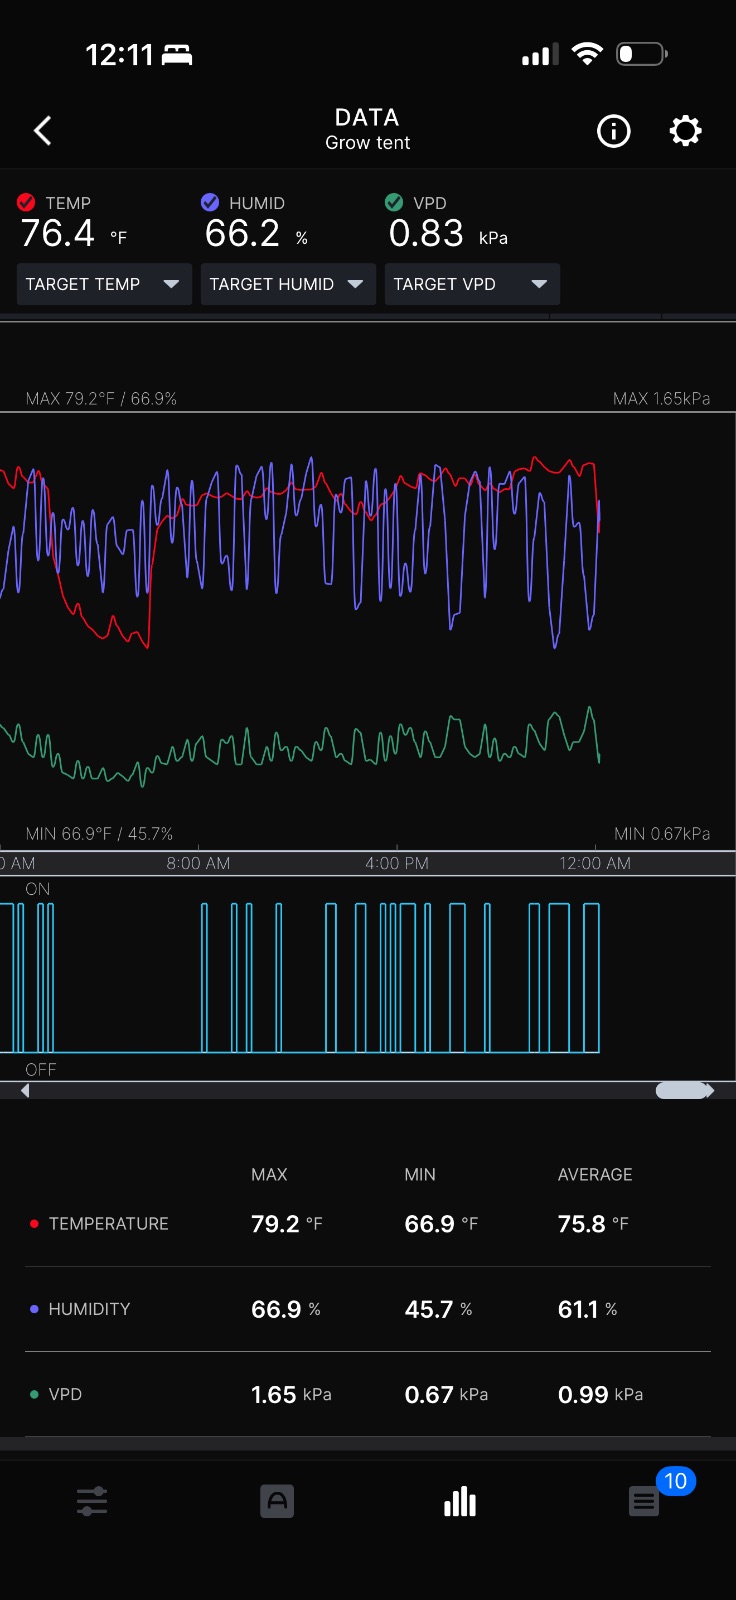Go back using the top-left arrow
The height and width of the screenshot is (1600, 736).
43,131
